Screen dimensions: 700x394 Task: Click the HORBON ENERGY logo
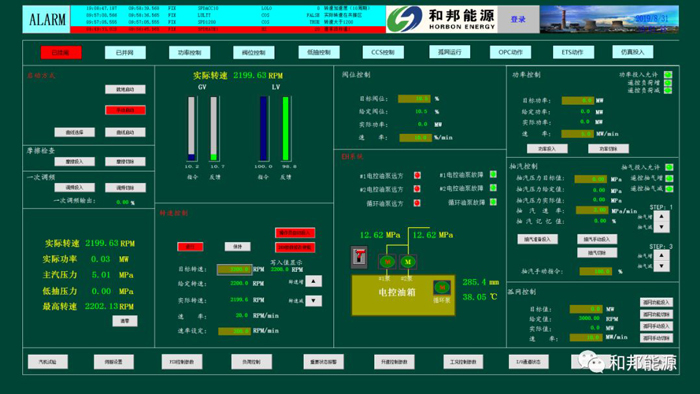442,19
